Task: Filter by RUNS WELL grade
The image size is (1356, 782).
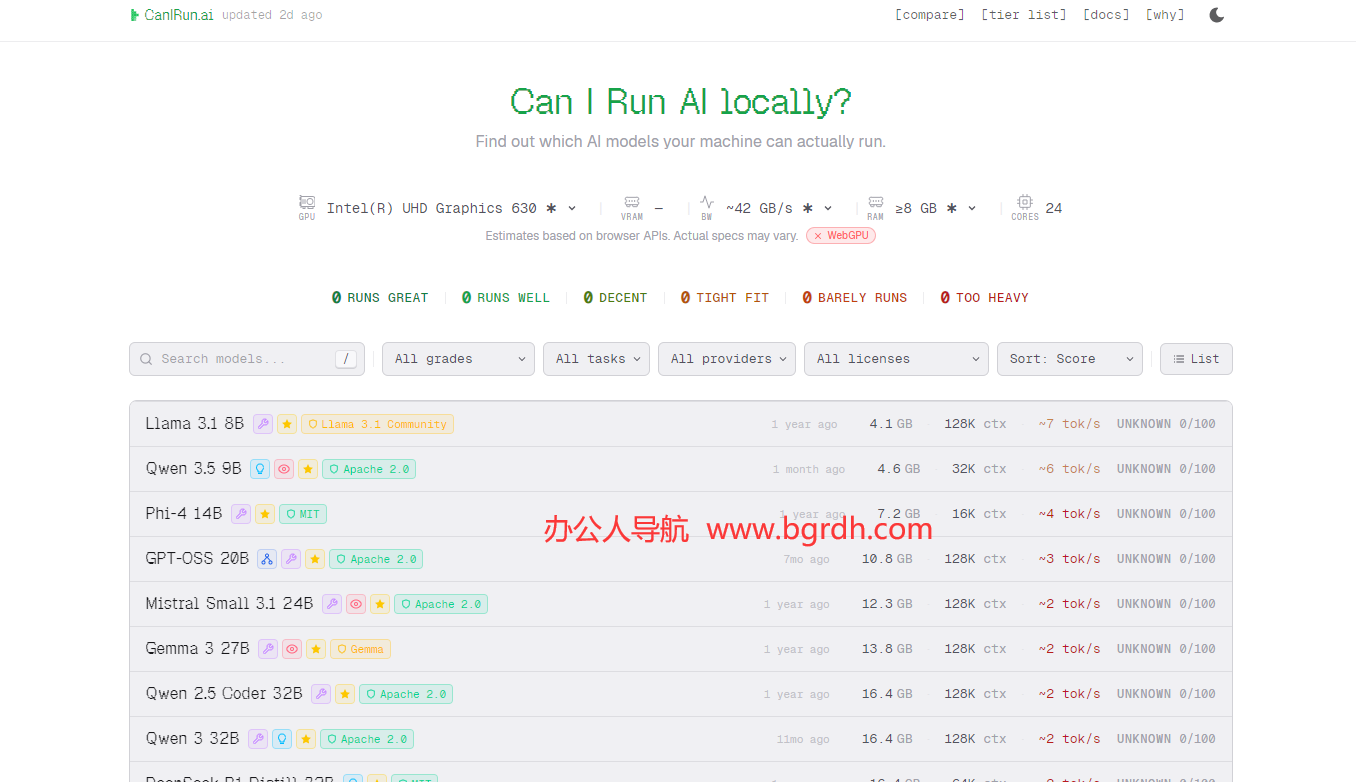Action: (506, 298)
